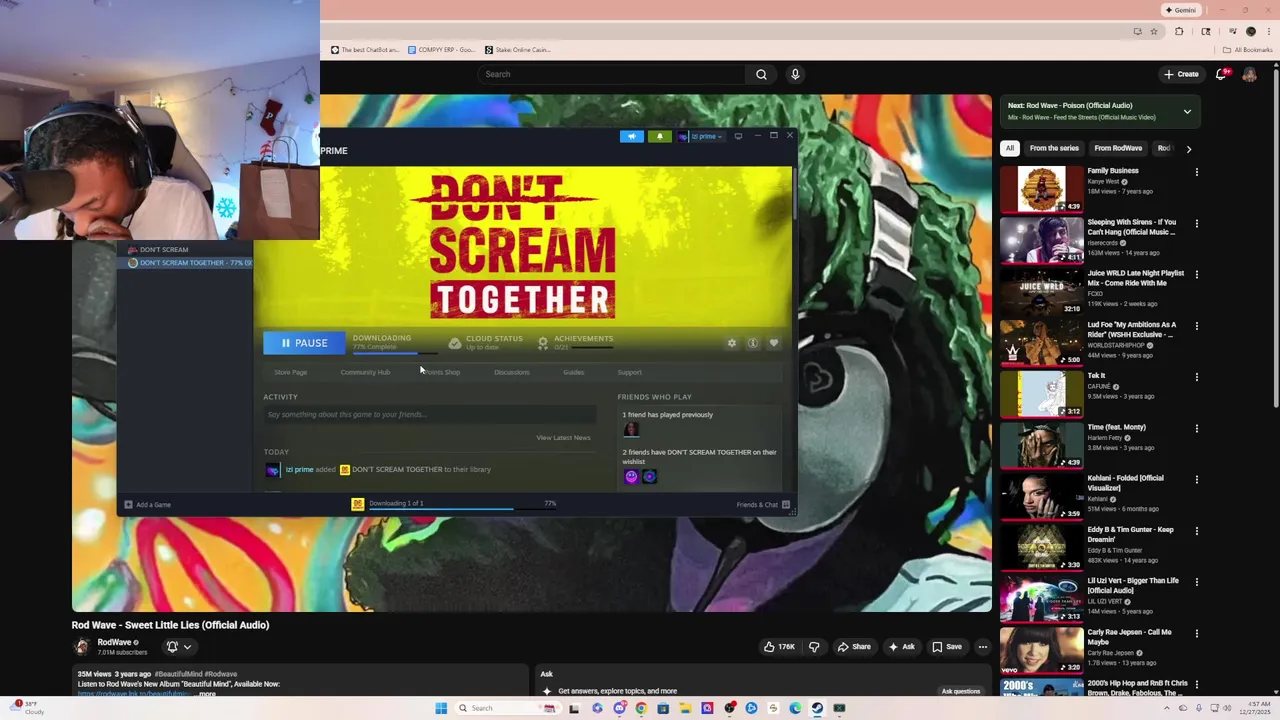Screen dimensions: 1280x720
Task: Show more filter chips arrow
Action: point(1188,148)
